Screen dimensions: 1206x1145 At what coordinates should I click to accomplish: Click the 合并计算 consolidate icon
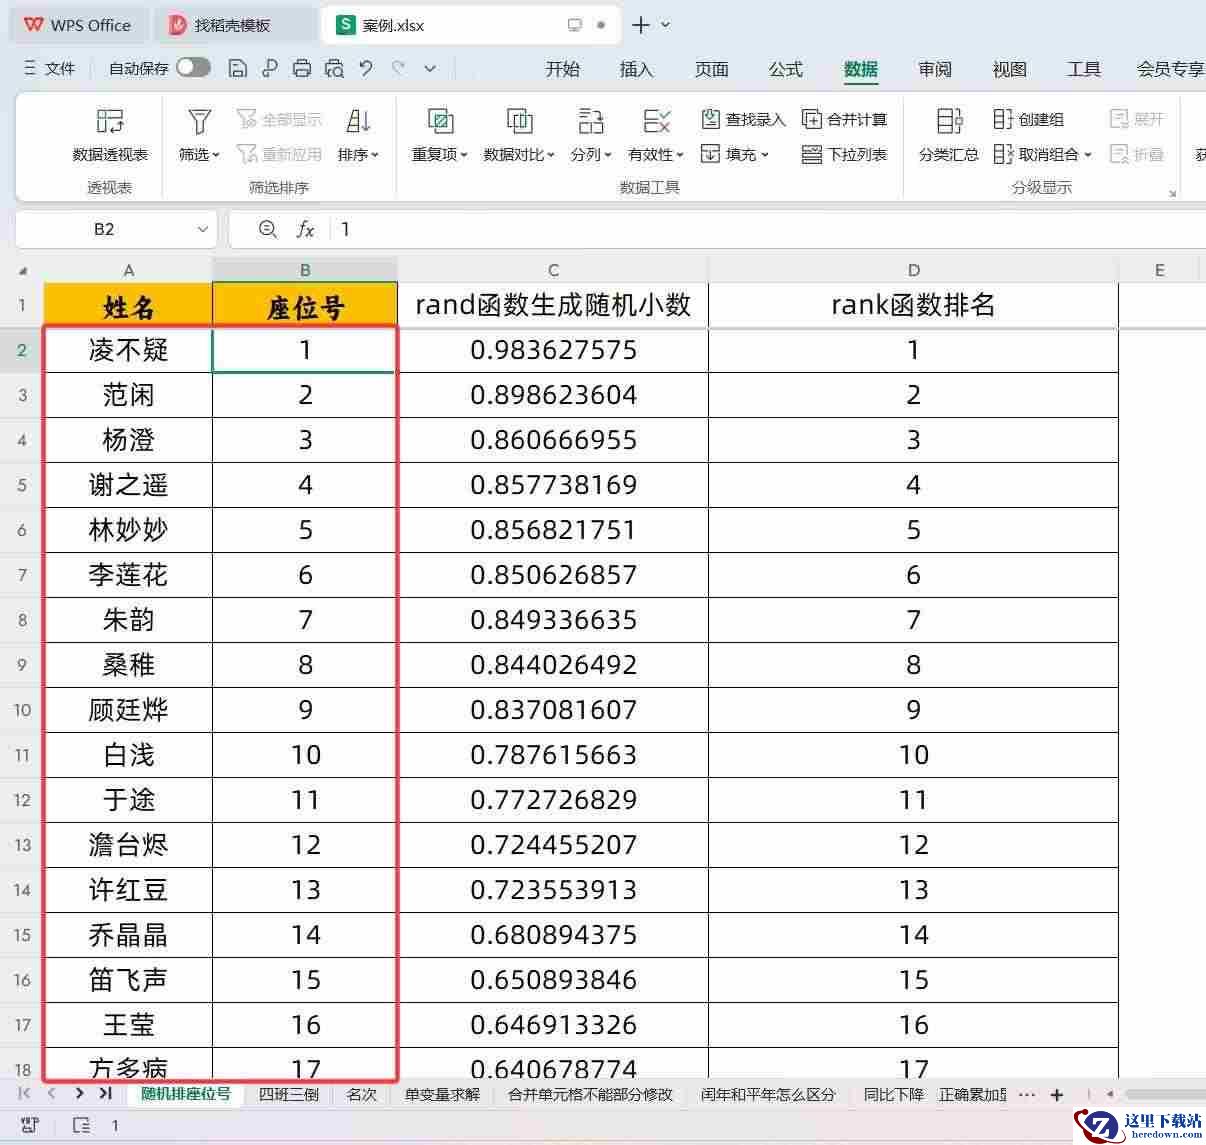click(812, 119)
